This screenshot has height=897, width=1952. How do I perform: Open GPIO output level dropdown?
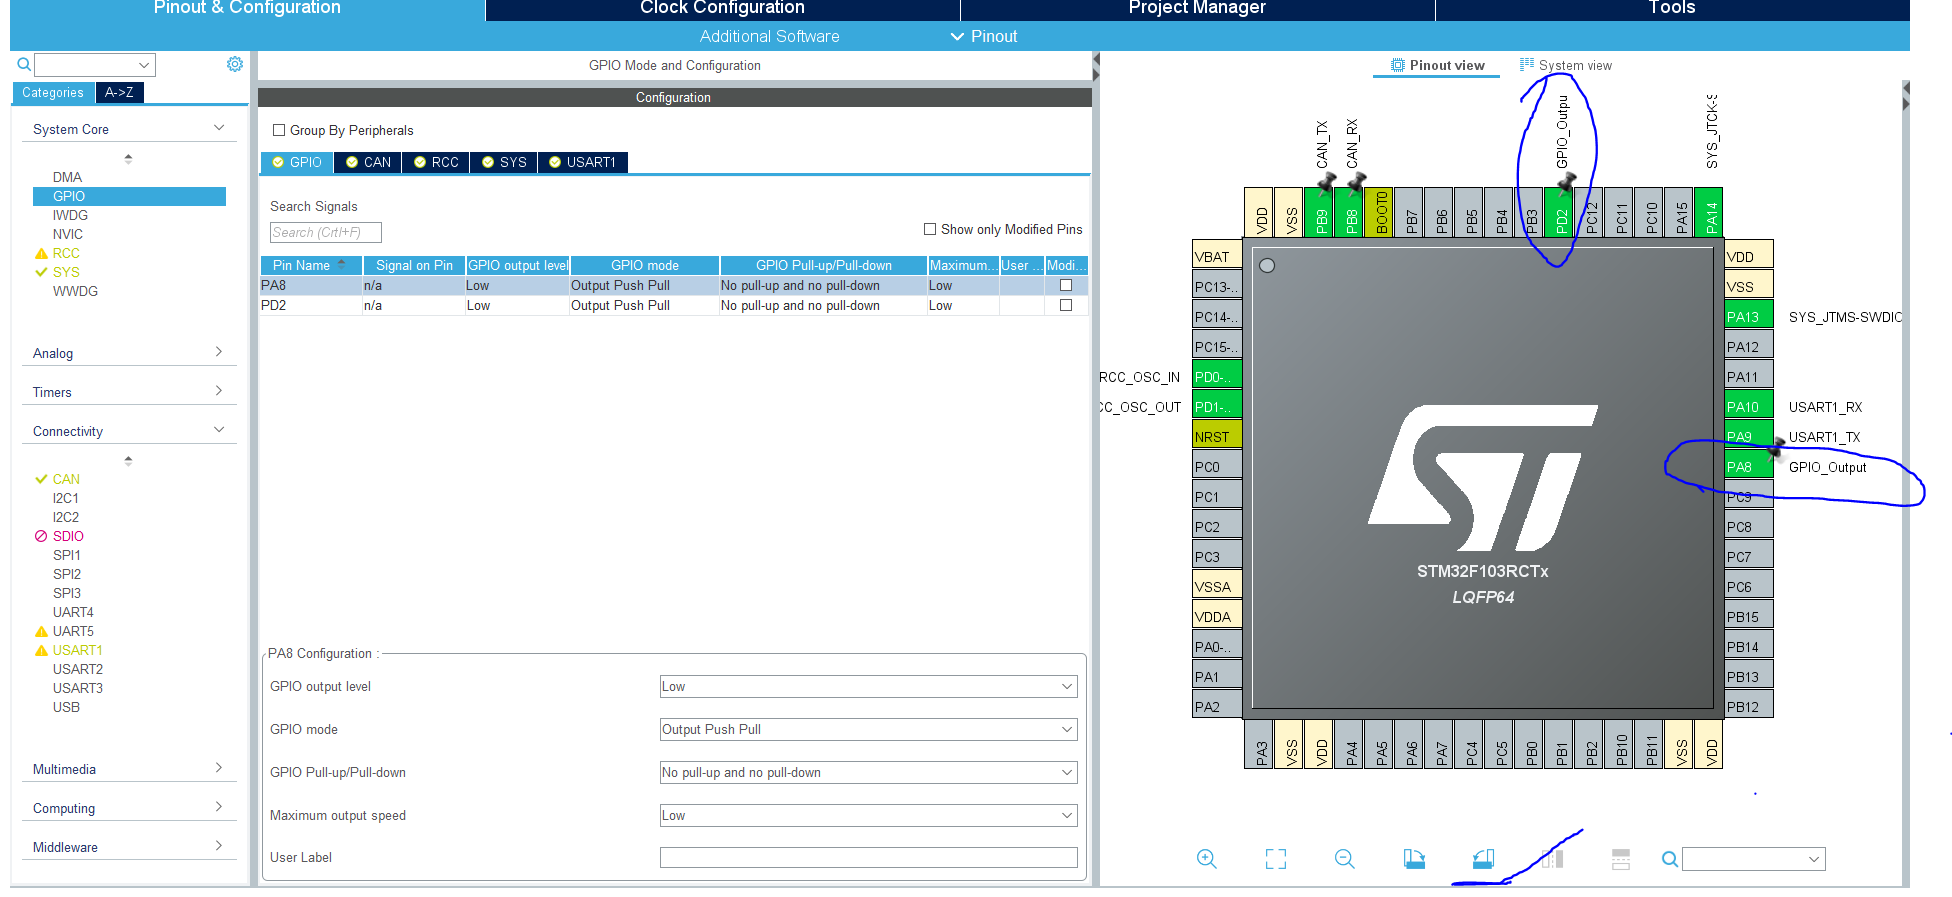[x=868, y=686]
